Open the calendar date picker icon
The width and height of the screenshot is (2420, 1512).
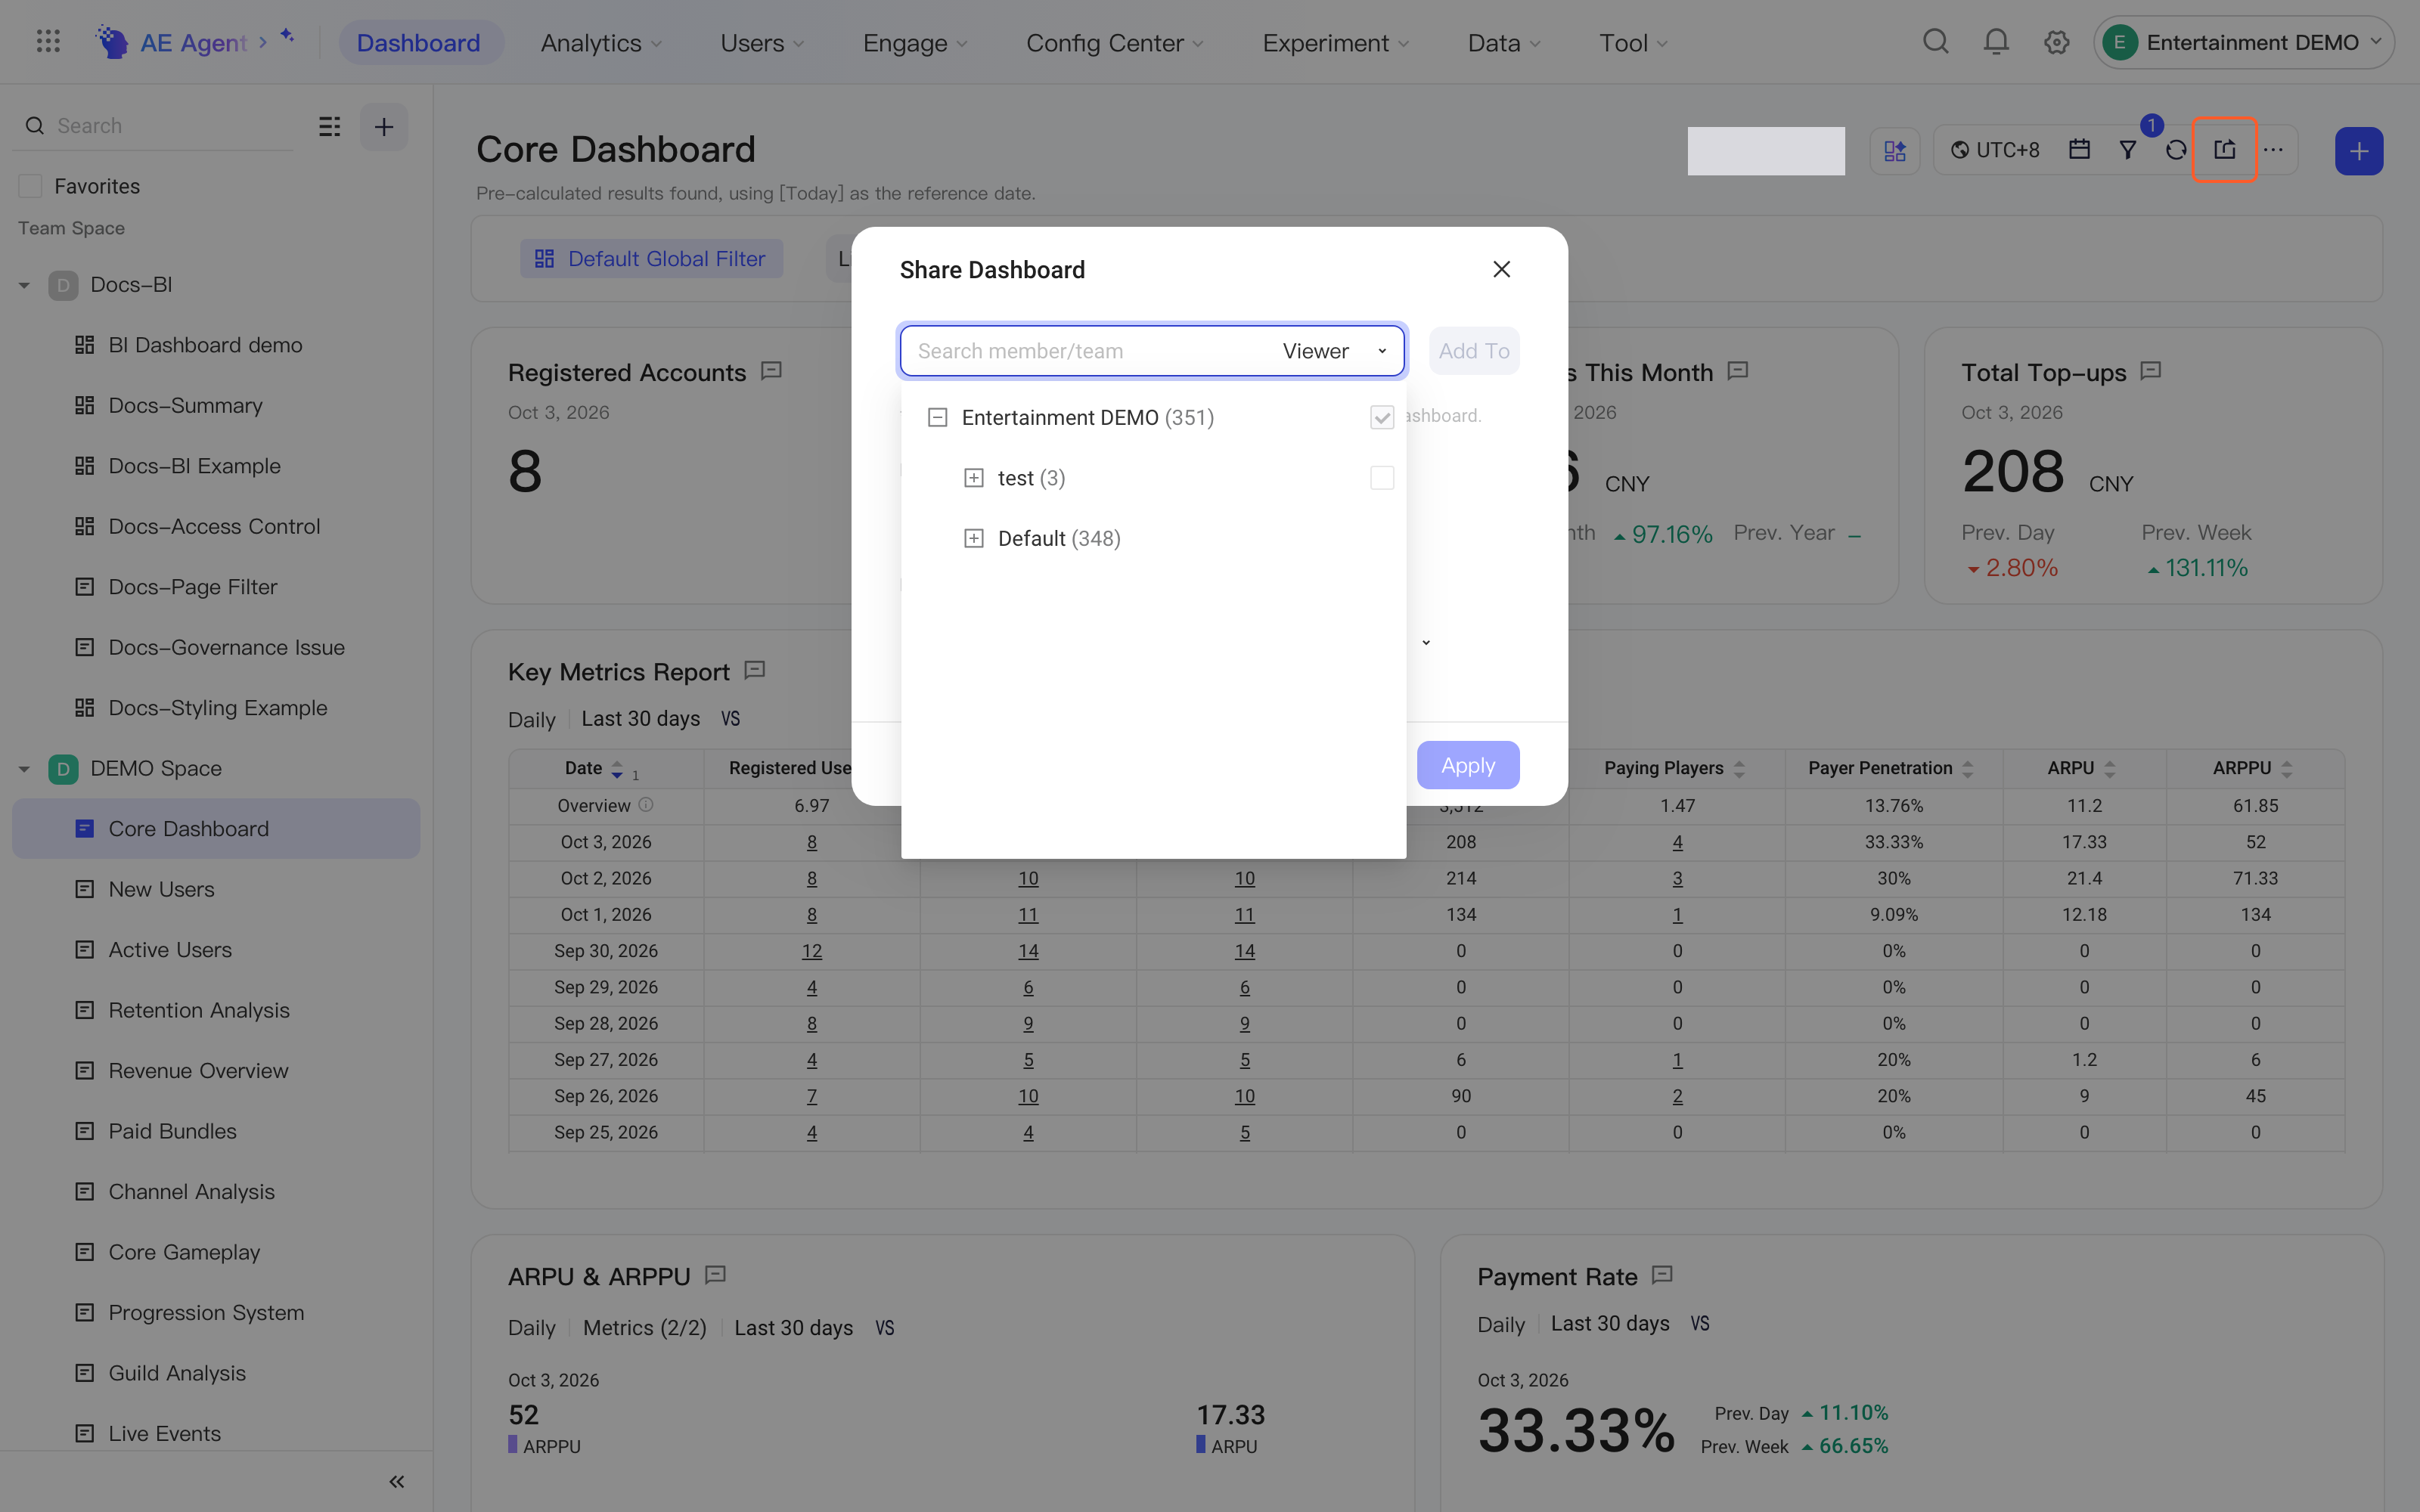(x=2079, y=150)
